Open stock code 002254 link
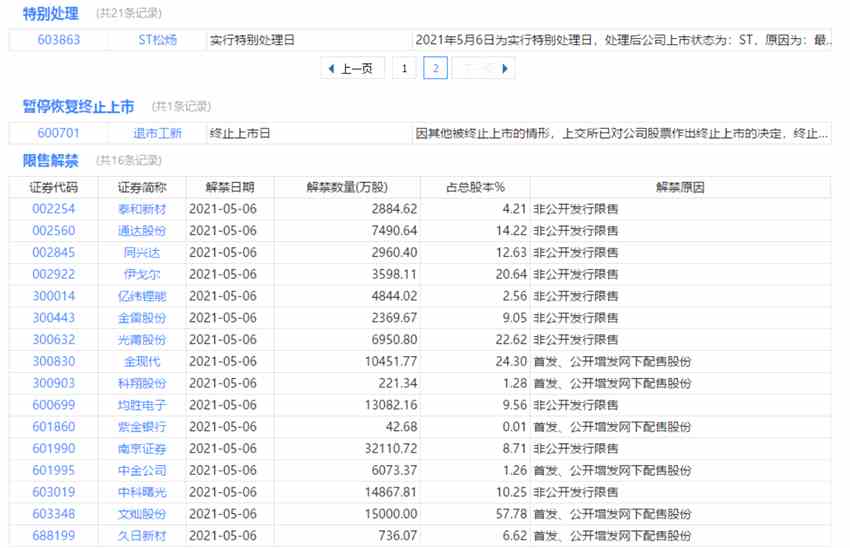The width and height of the screenshot is (850, 548). click(x=53, y=209)
